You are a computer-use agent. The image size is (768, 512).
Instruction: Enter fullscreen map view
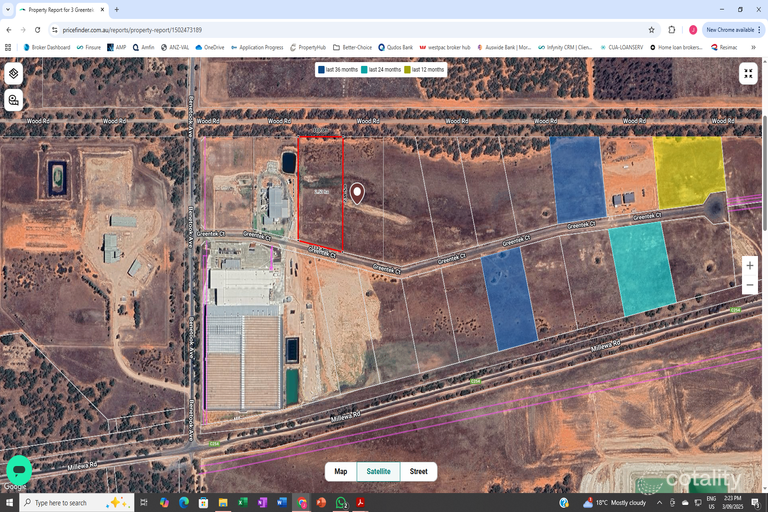tap(748, 73)
